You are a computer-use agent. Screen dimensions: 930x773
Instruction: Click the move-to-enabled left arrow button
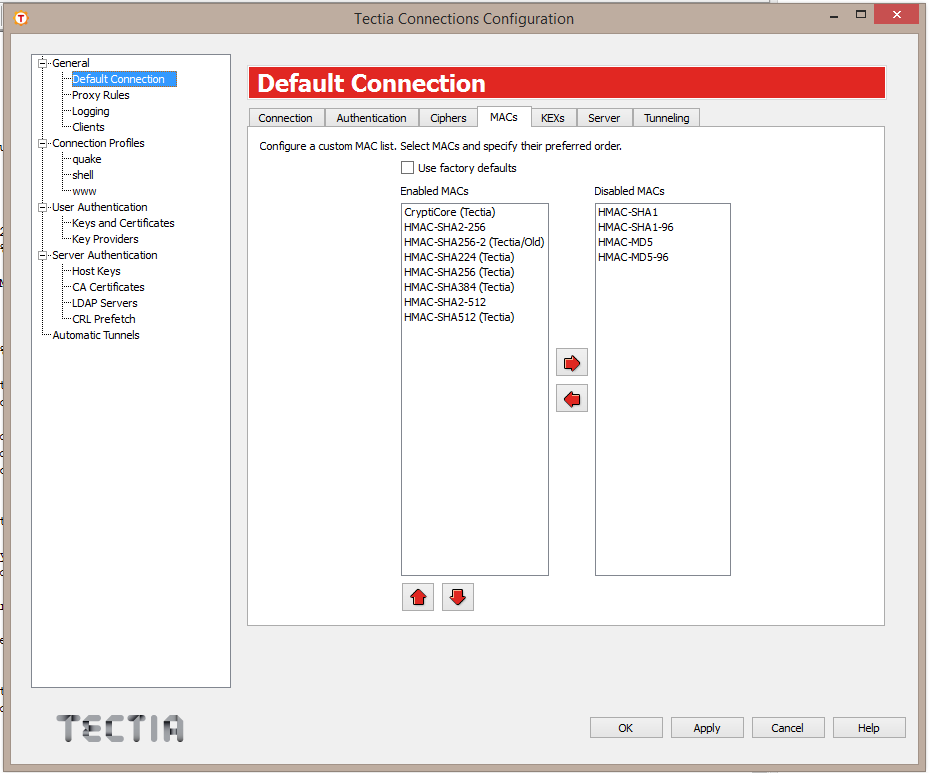coord(572,399)
